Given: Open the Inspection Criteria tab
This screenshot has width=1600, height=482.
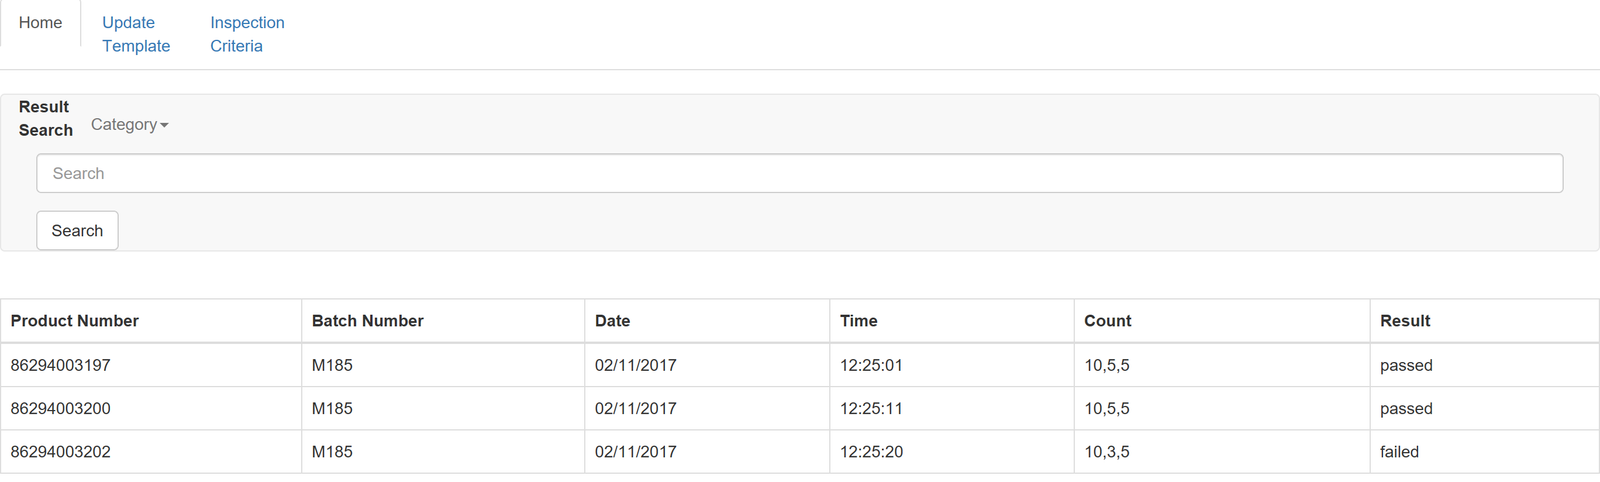Looking at the screenshot, I should point(247,34).
